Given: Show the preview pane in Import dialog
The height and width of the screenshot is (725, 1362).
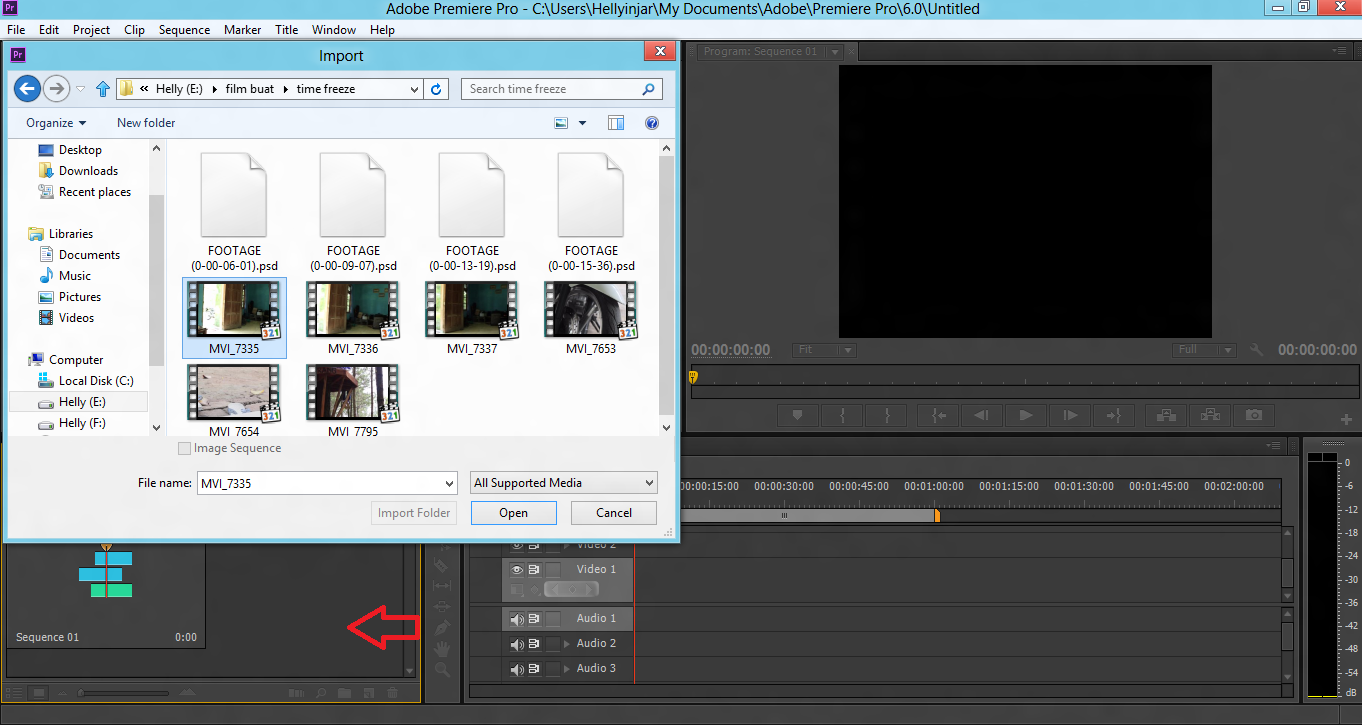Looking at the screenshot, I should point(616,123).
